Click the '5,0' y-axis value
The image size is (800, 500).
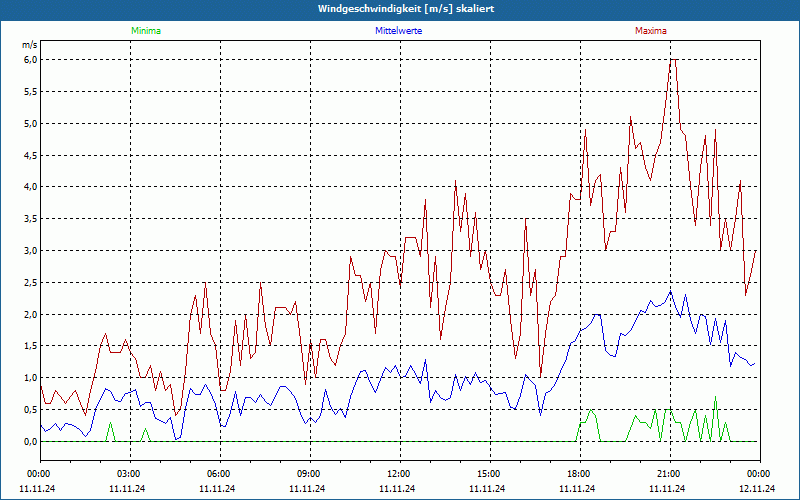pos(31,123)
